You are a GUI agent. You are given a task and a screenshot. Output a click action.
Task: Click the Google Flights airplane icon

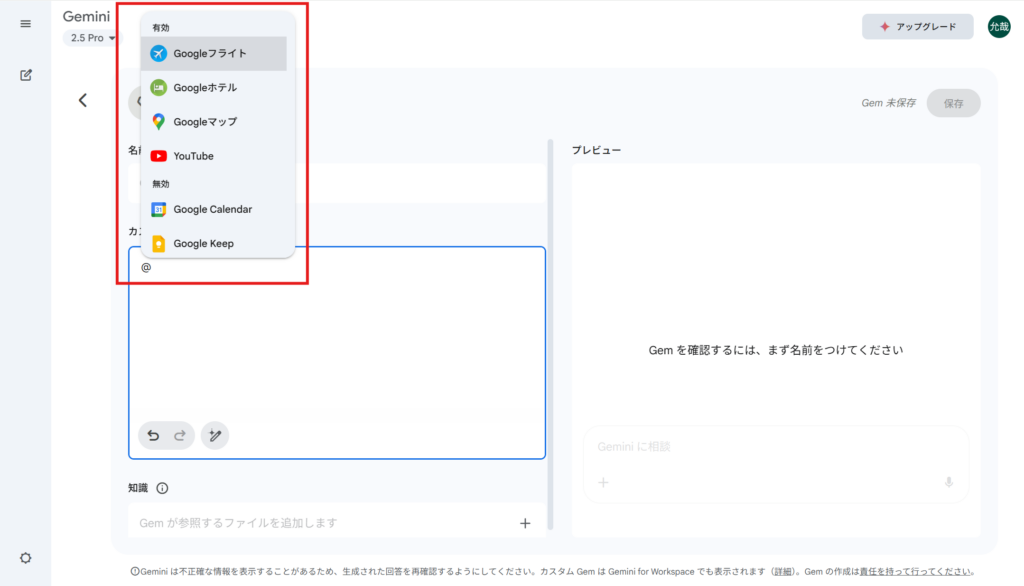159,54
